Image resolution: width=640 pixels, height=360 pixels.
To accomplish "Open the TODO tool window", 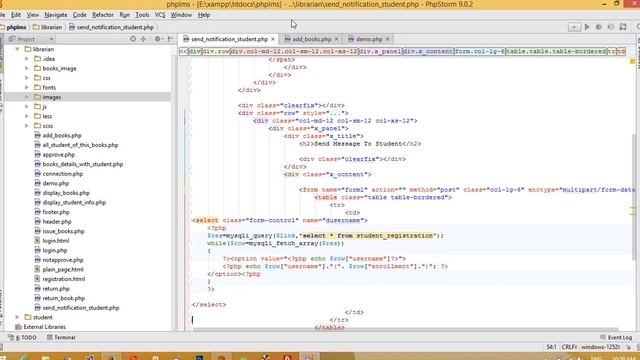I will tap(22, 338).
